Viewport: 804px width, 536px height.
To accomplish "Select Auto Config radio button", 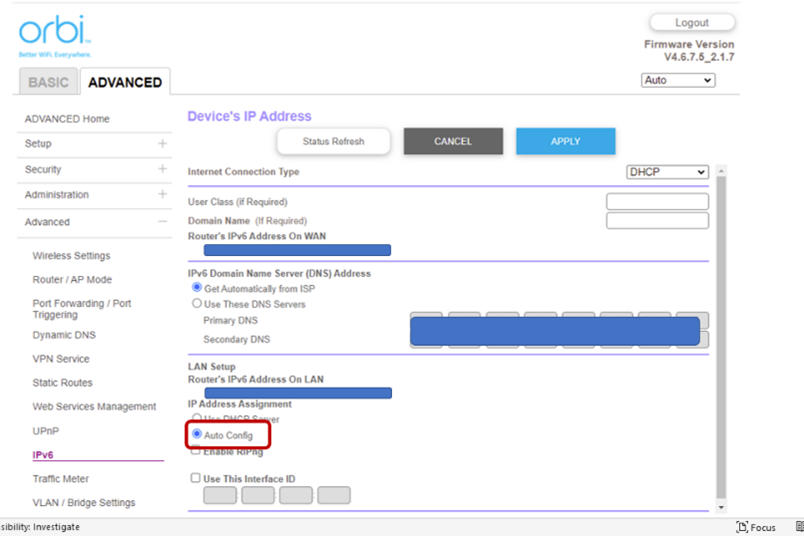I will click(x=197, y=435).
